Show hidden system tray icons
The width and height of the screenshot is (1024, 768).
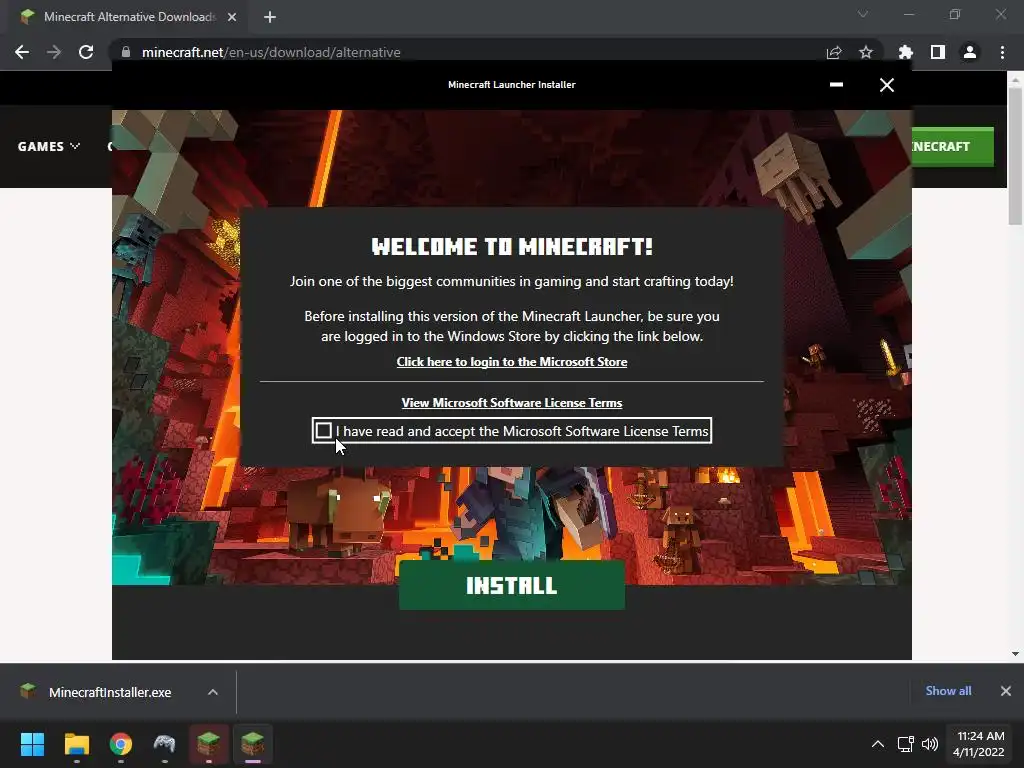(x=878, y=744)
